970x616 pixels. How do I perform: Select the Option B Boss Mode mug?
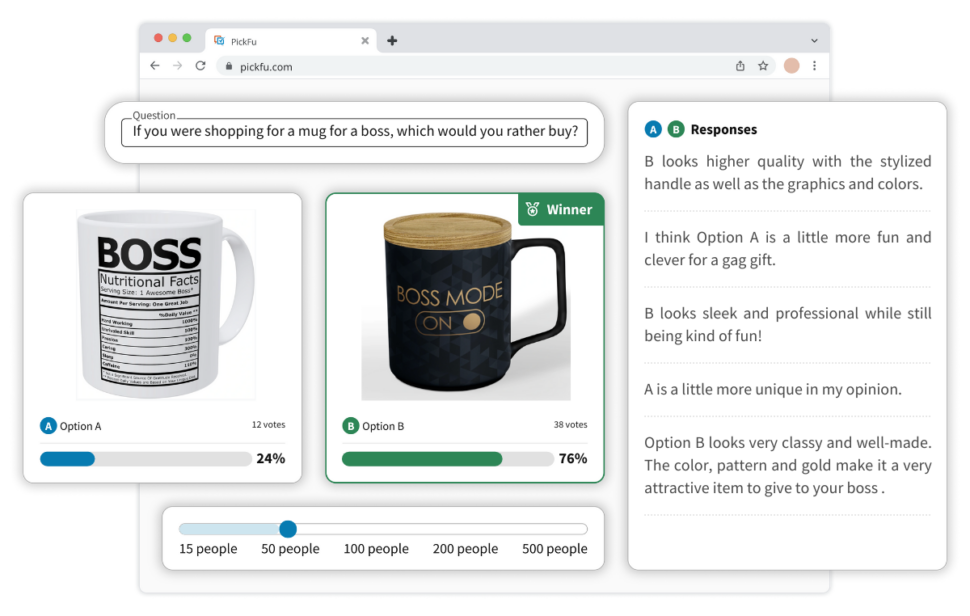[466, 306]
